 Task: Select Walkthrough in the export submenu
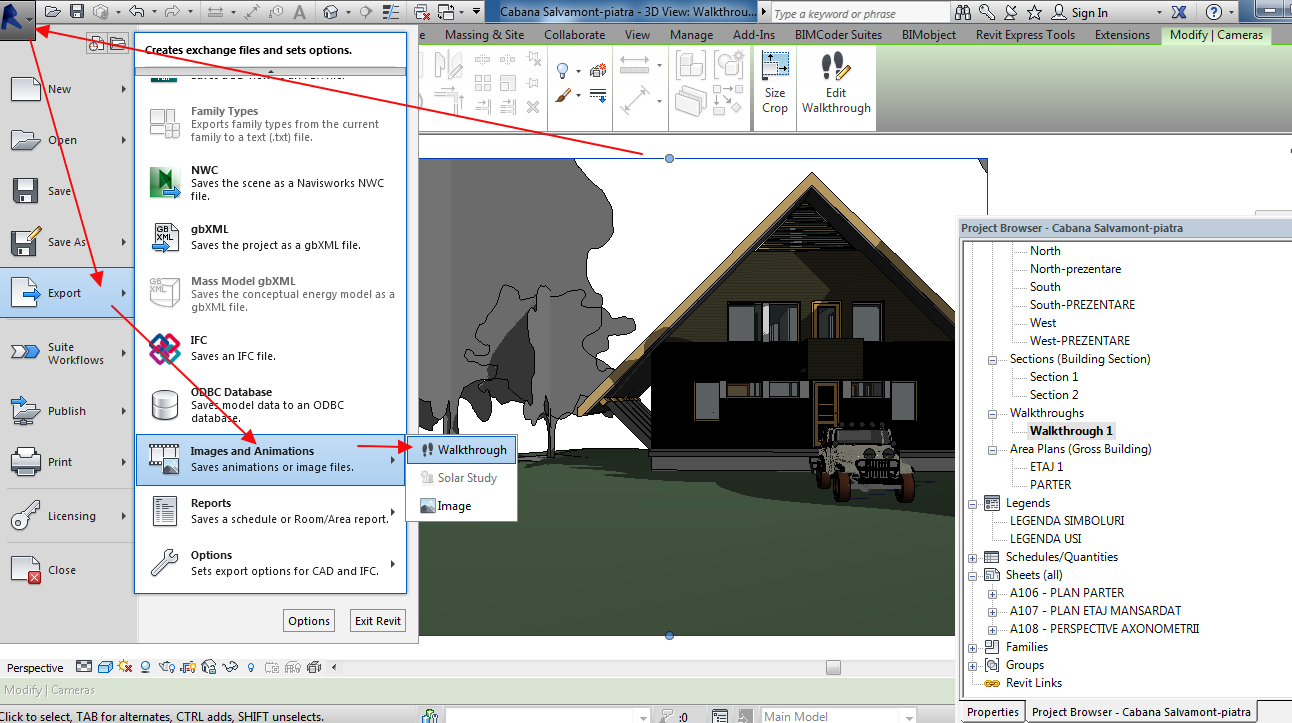(462, 450)
